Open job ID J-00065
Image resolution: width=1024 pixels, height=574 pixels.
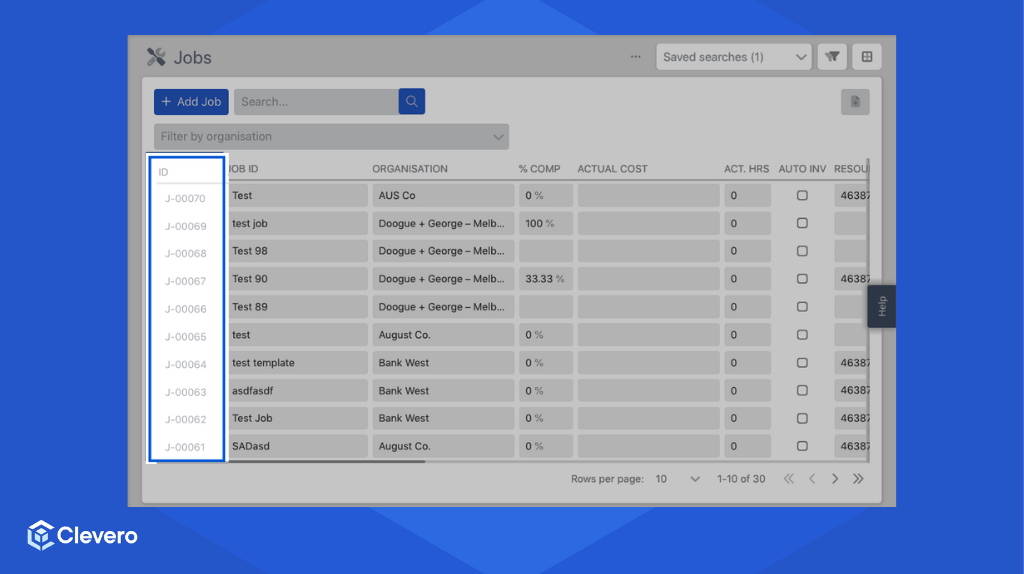185,337
